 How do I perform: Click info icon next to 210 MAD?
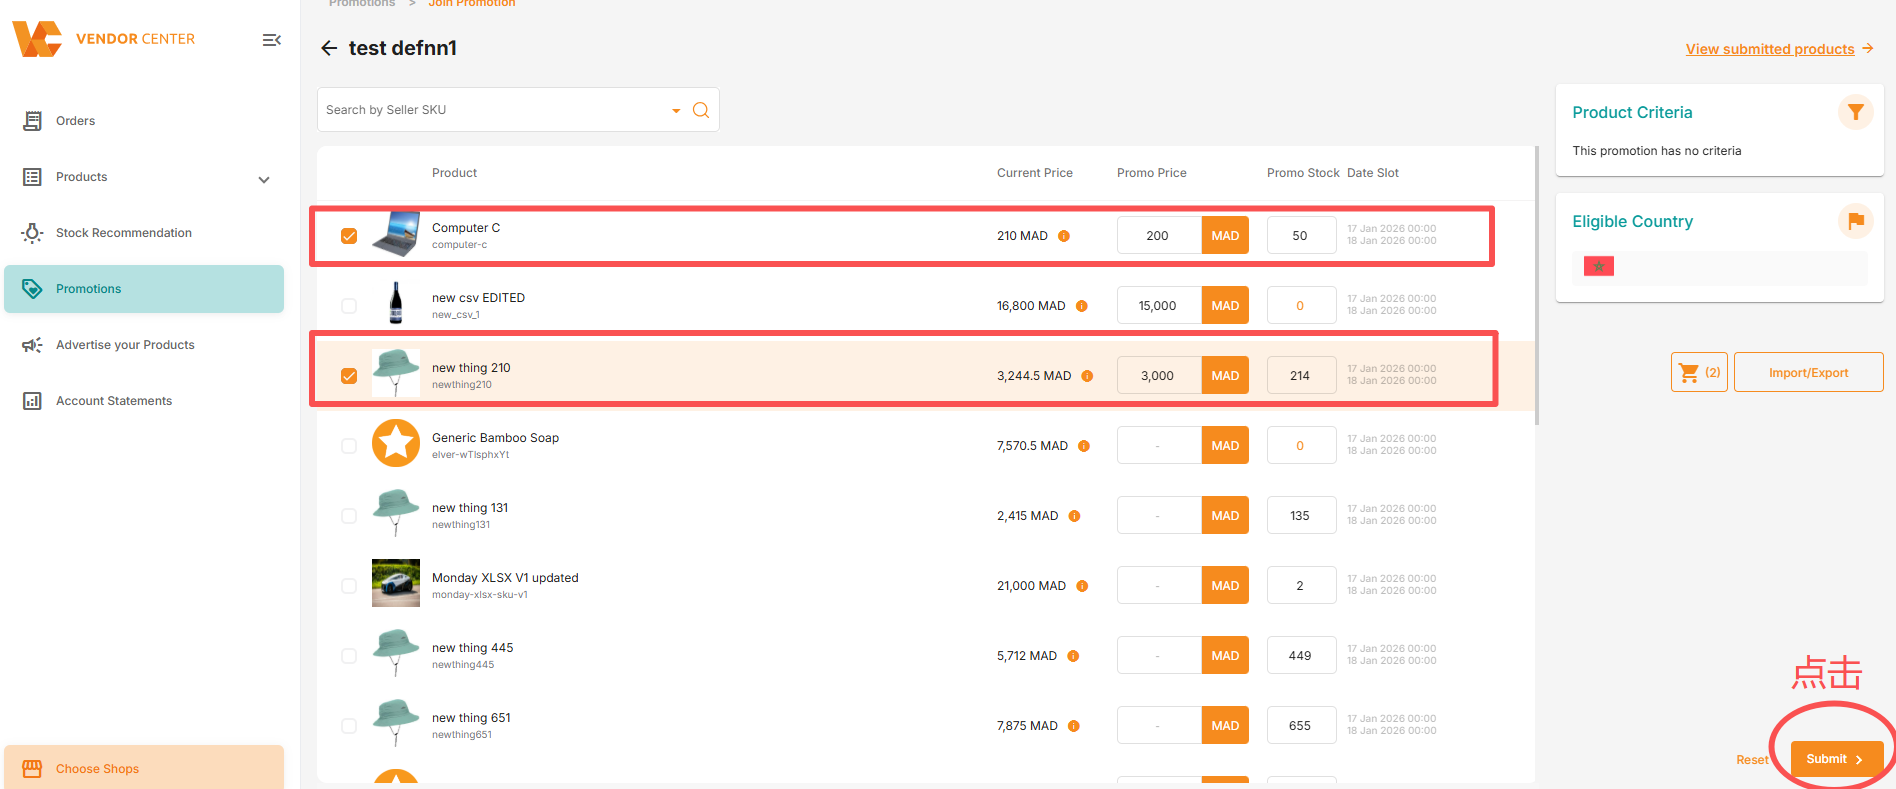(1064, 236)
